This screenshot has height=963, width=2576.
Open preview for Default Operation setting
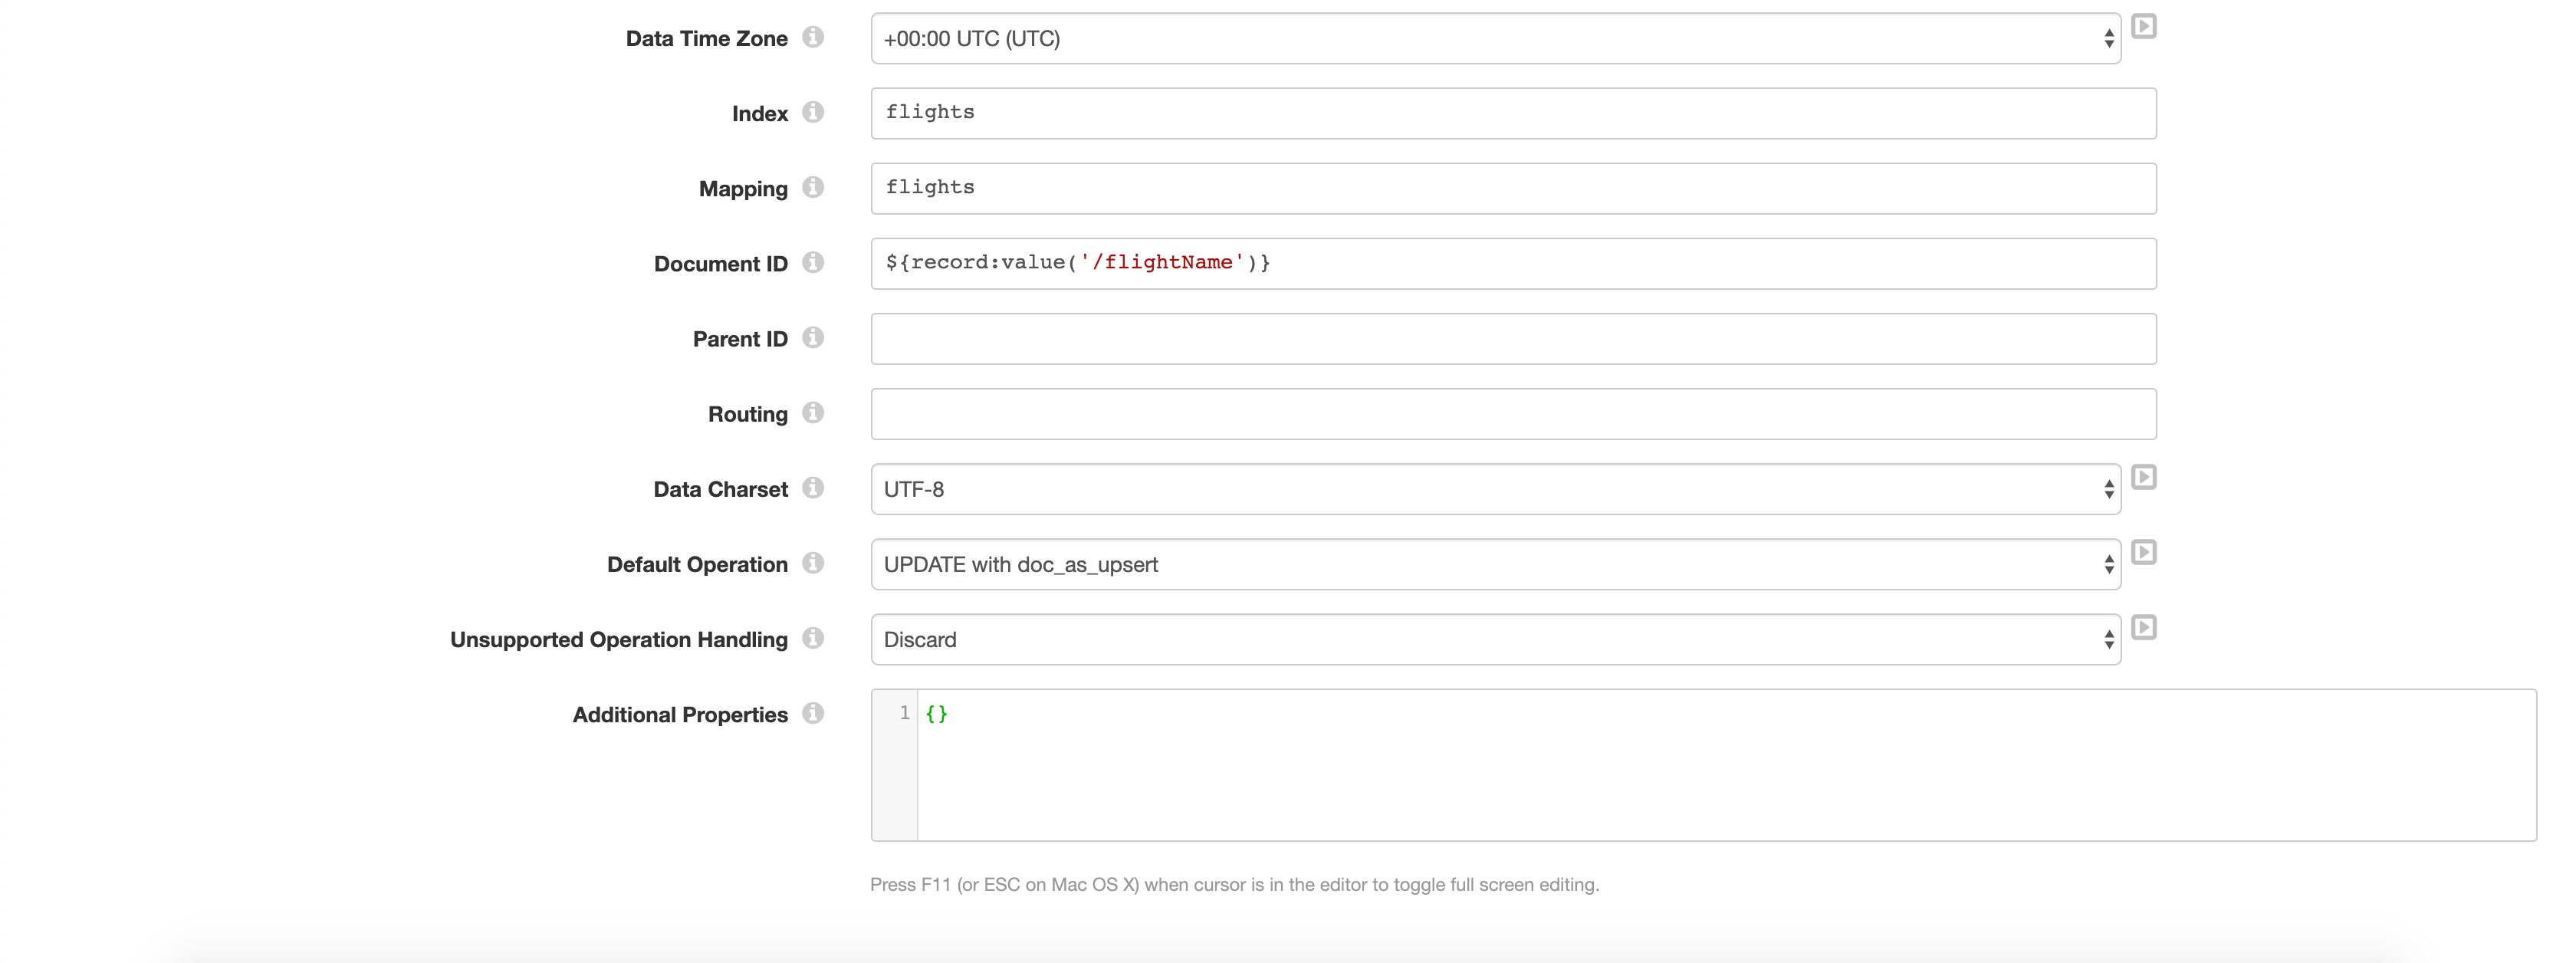click(2144, 552)
